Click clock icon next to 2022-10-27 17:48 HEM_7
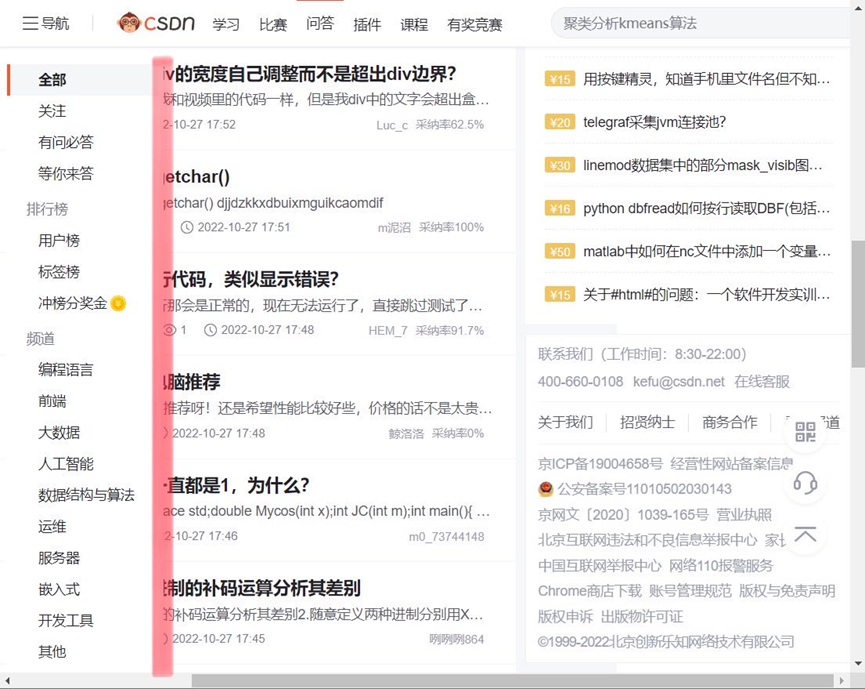 (x=210, y=330)
